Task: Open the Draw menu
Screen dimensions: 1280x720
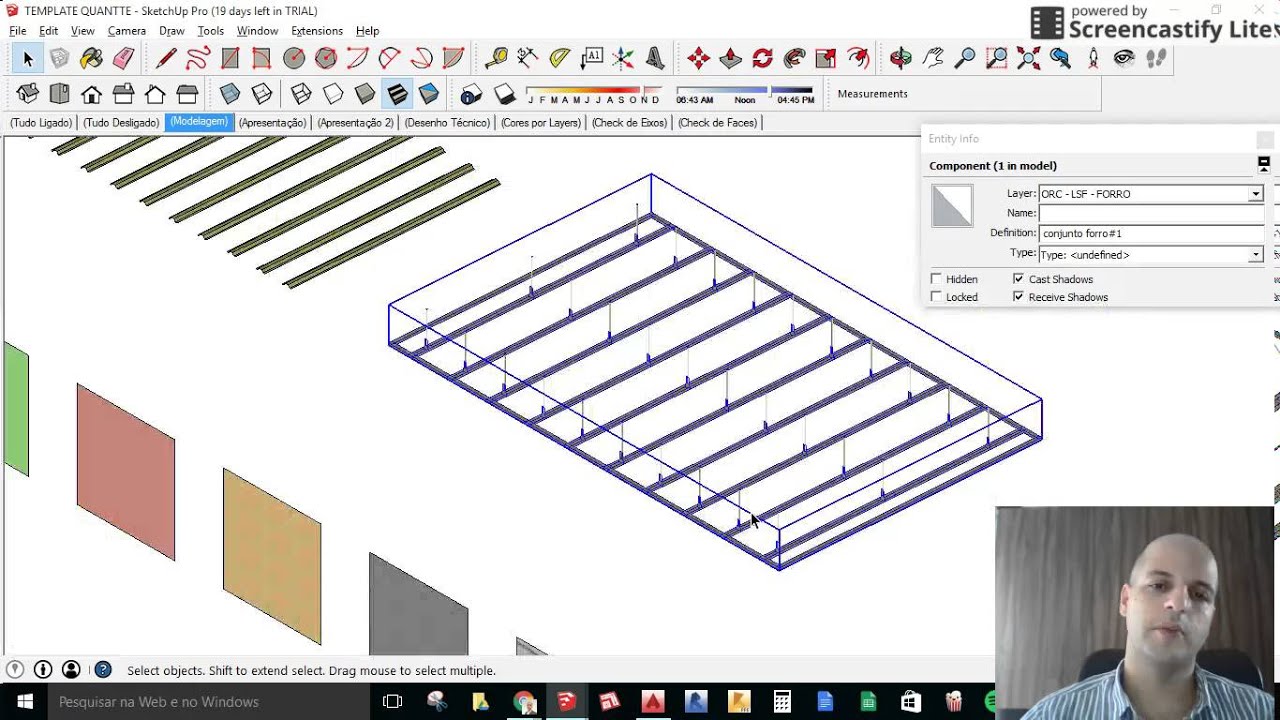Action: click(172, 31)
